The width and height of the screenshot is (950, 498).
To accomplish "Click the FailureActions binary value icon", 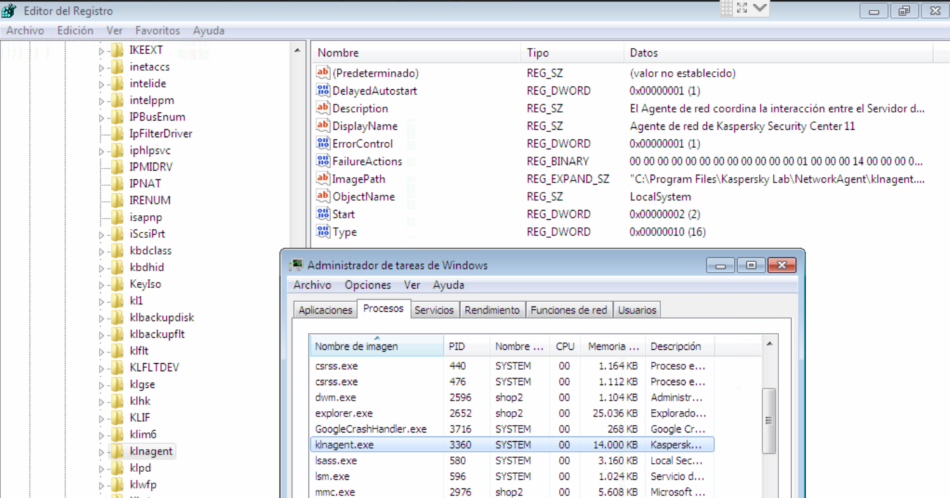I will (323, 161).
